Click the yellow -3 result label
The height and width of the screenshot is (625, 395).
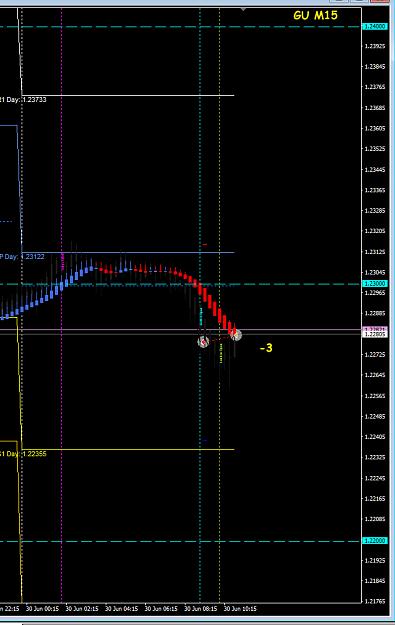click(266, 348)
